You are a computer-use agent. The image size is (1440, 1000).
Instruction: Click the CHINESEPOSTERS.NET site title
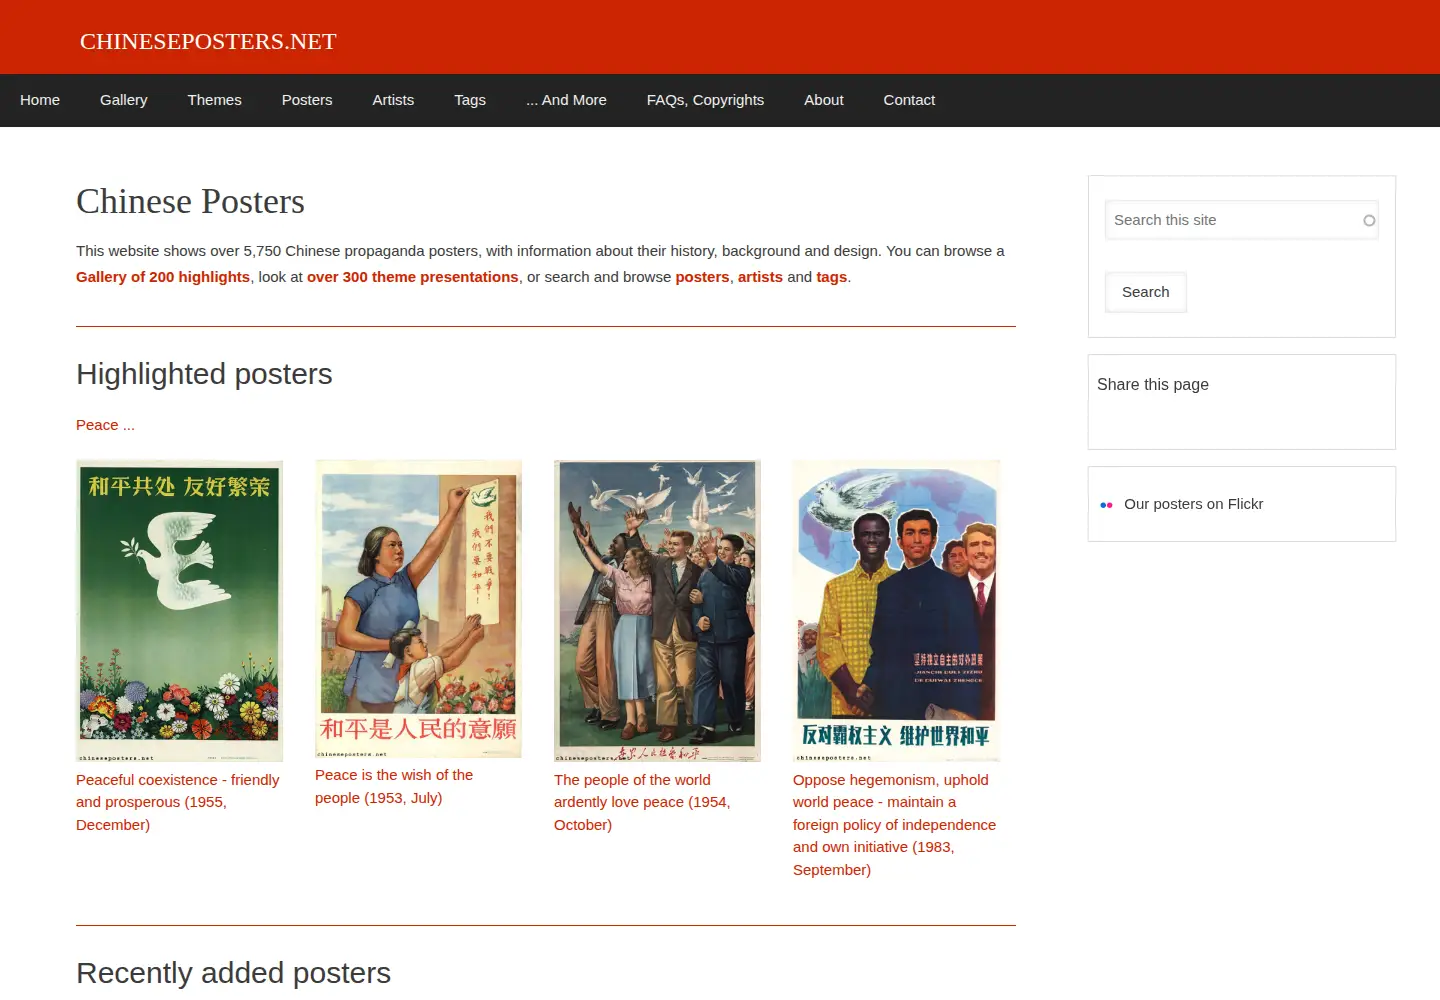(208, 41)
